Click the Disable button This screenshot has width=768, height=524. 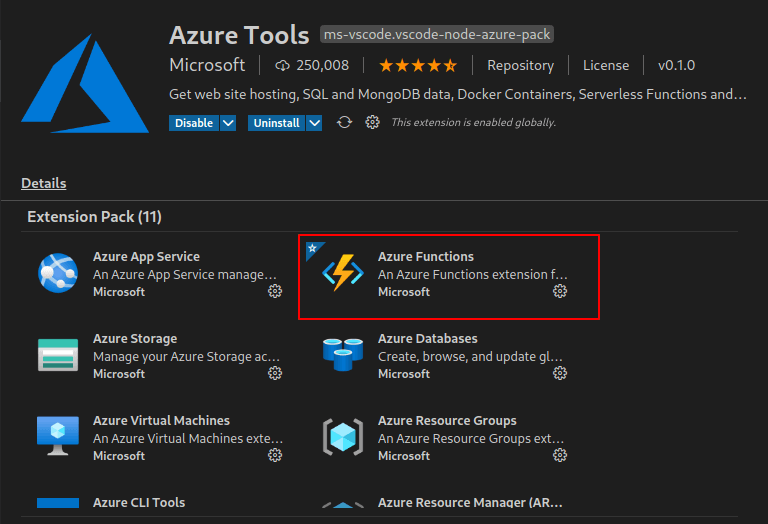194,123
